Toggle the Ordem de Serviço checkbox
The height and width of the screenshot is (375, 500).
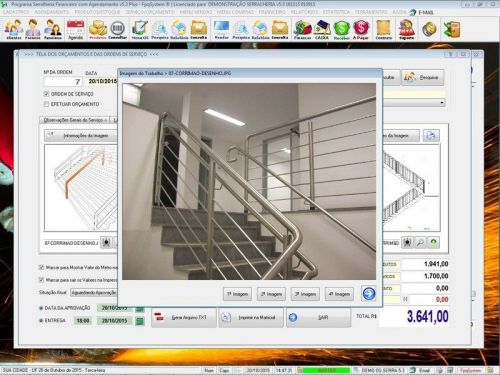(46, 94)
